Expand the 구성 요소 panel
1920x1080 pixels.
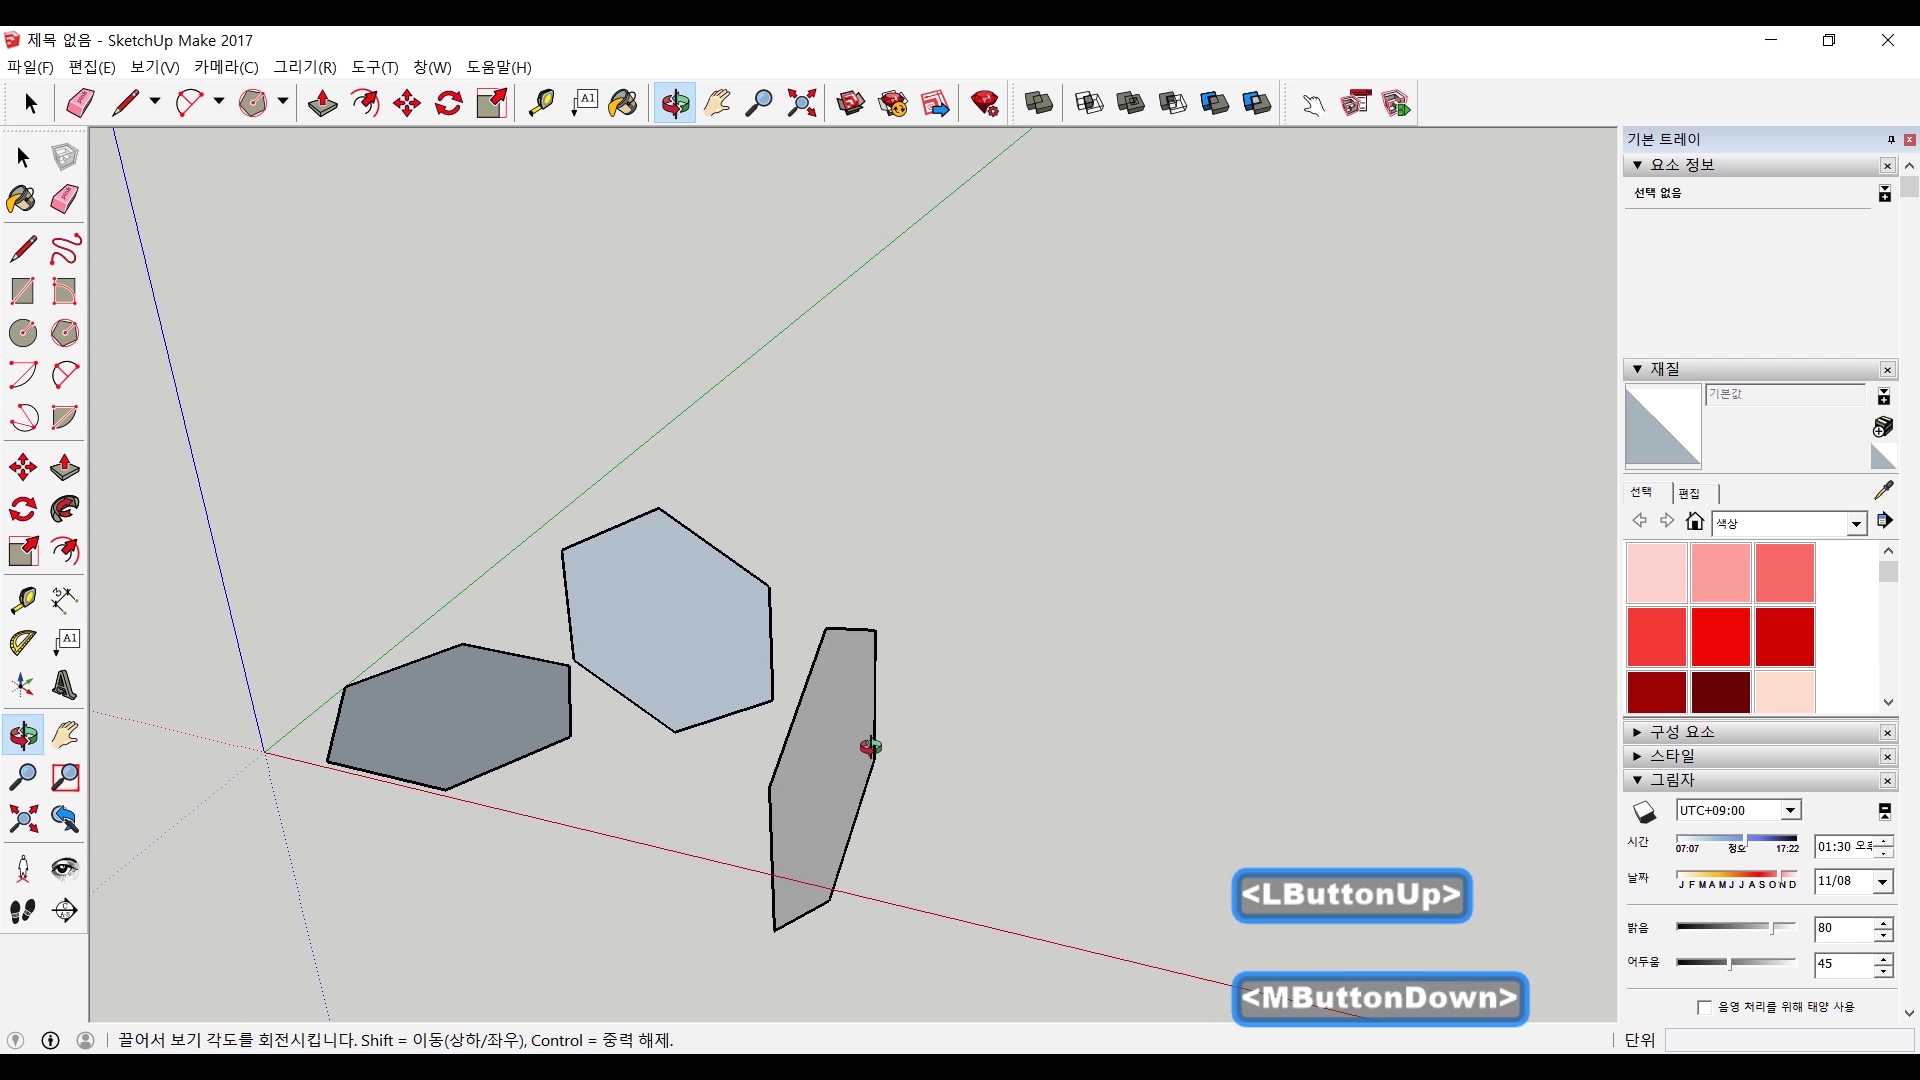coord(1682,732)
